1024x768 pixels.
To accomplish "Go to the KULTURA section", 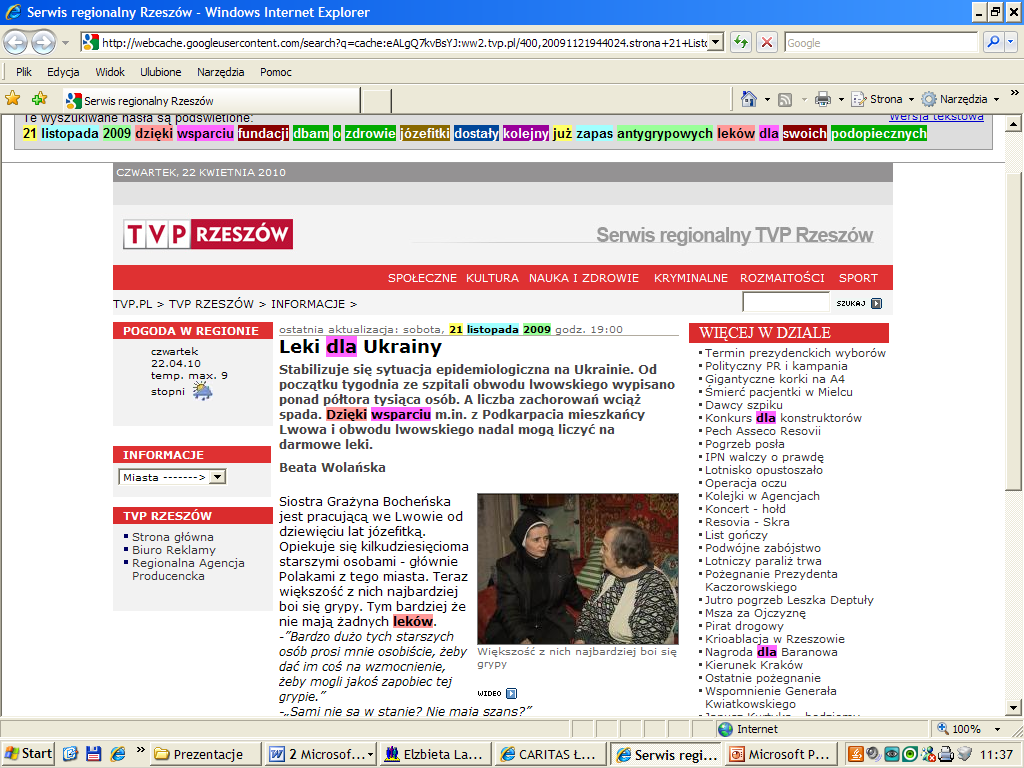I will point(492,278).
